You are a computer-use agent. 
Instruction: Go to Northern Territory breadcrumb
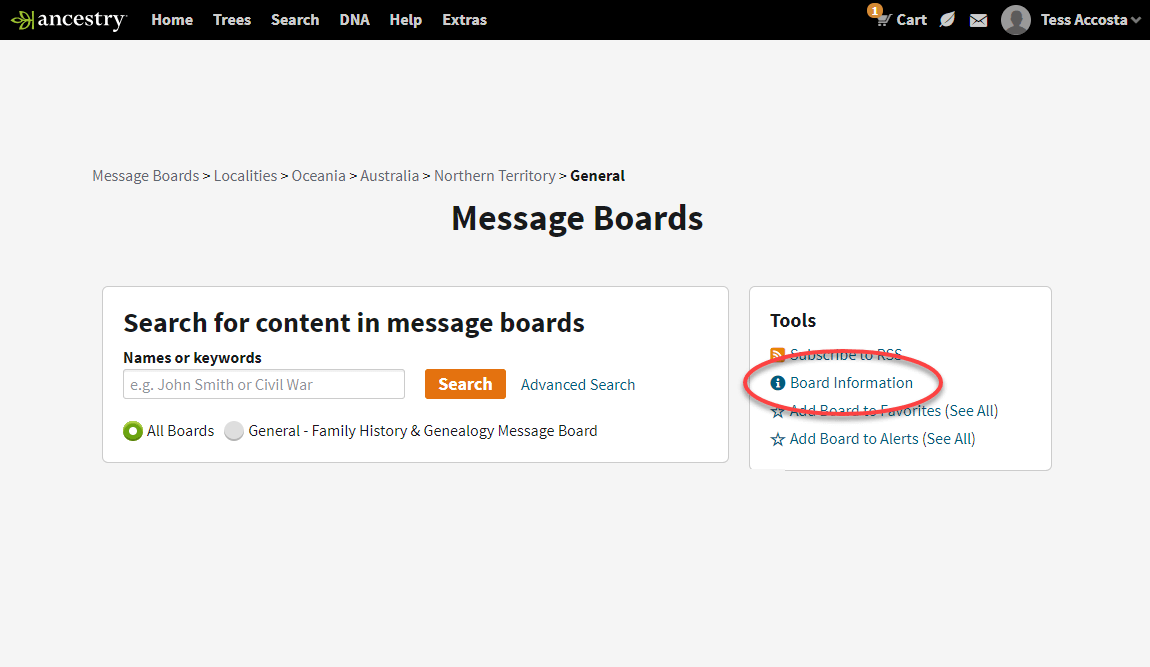pos(495,176)
